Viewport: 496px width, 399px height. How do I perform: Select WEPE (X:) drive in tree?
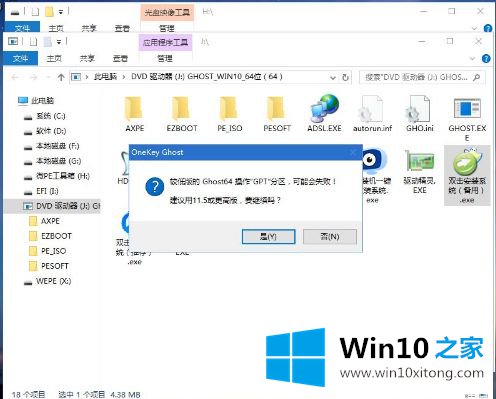tap(47, 281)
